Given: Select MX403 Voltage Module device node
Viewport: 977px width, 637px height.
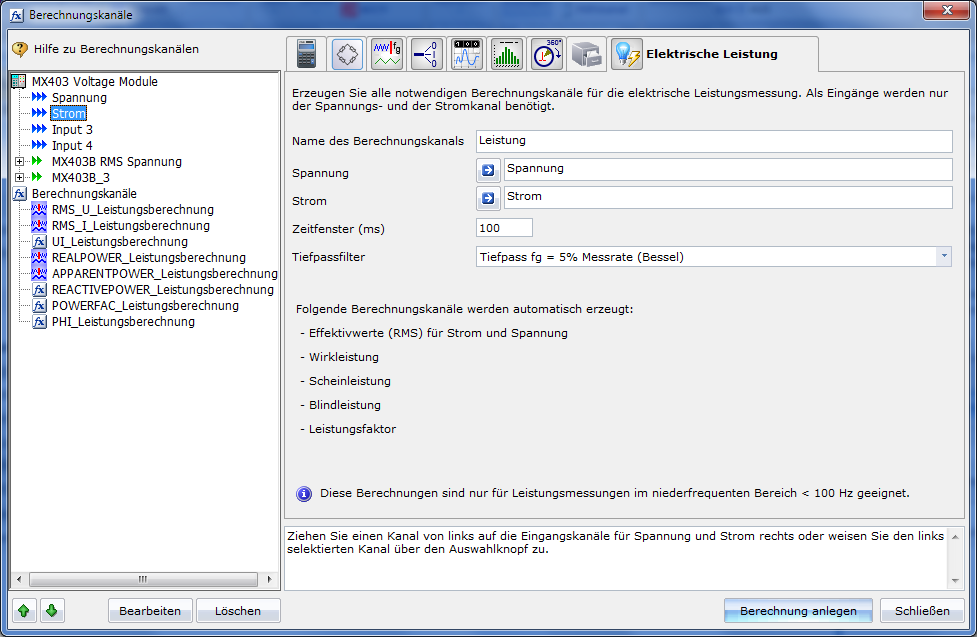Looking at the screenshot, I should click(x=95, y=82).
